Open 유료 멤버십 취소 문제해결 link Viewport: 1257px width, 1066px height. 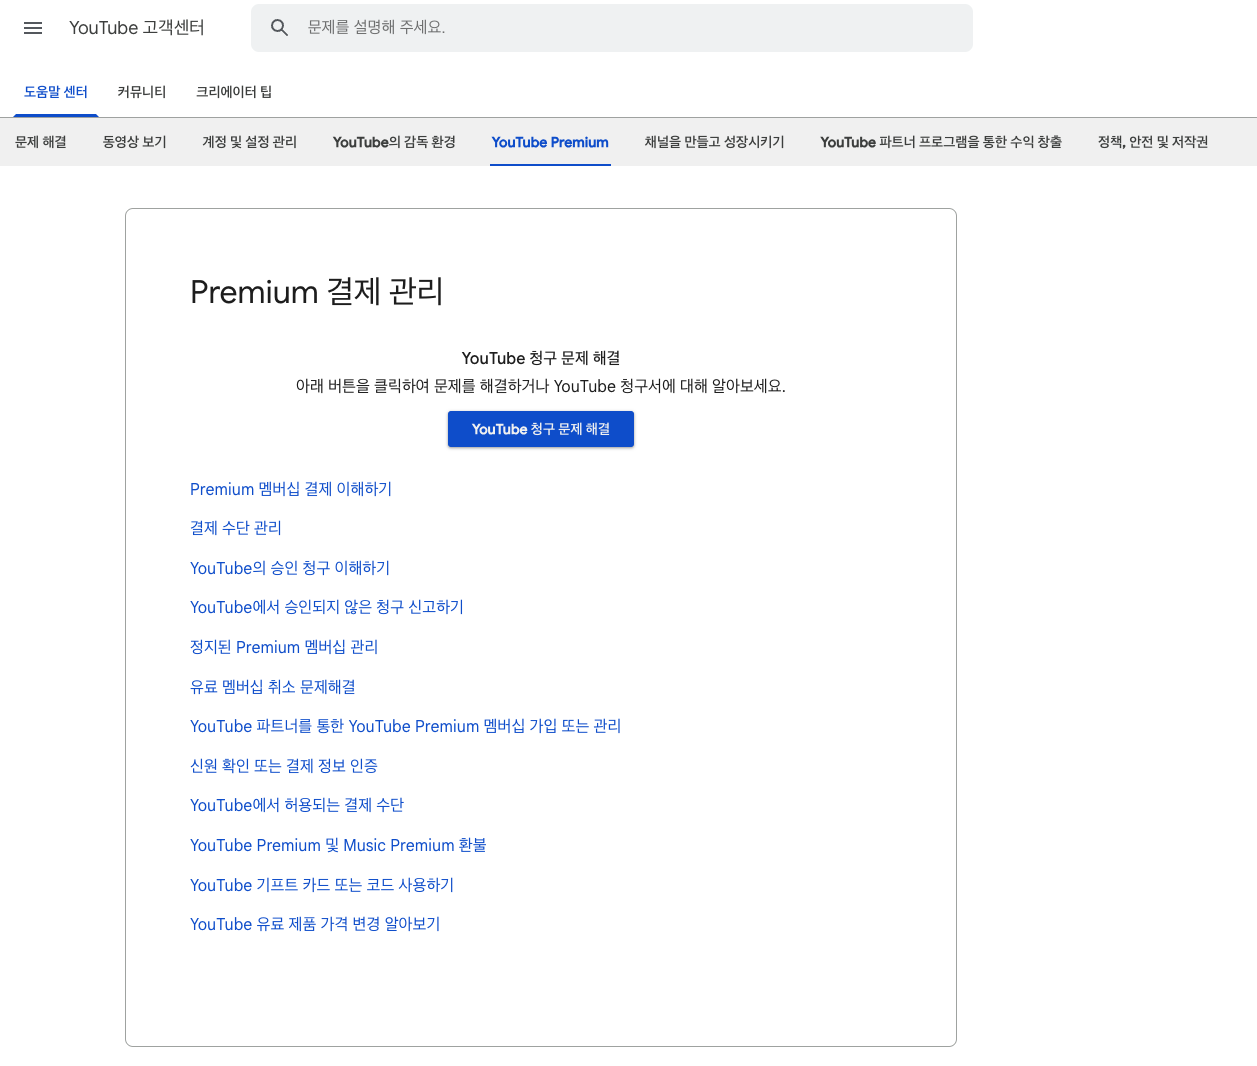(x=273, y=687)
